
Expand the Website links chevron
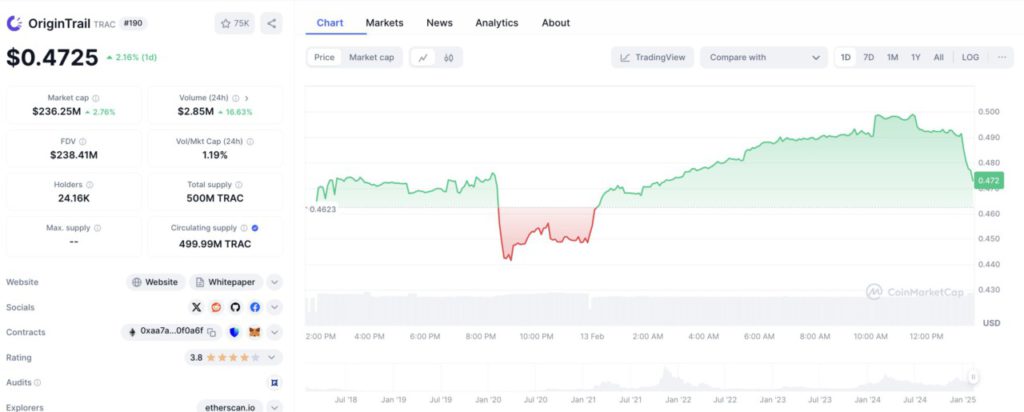(x=275, y=282)
